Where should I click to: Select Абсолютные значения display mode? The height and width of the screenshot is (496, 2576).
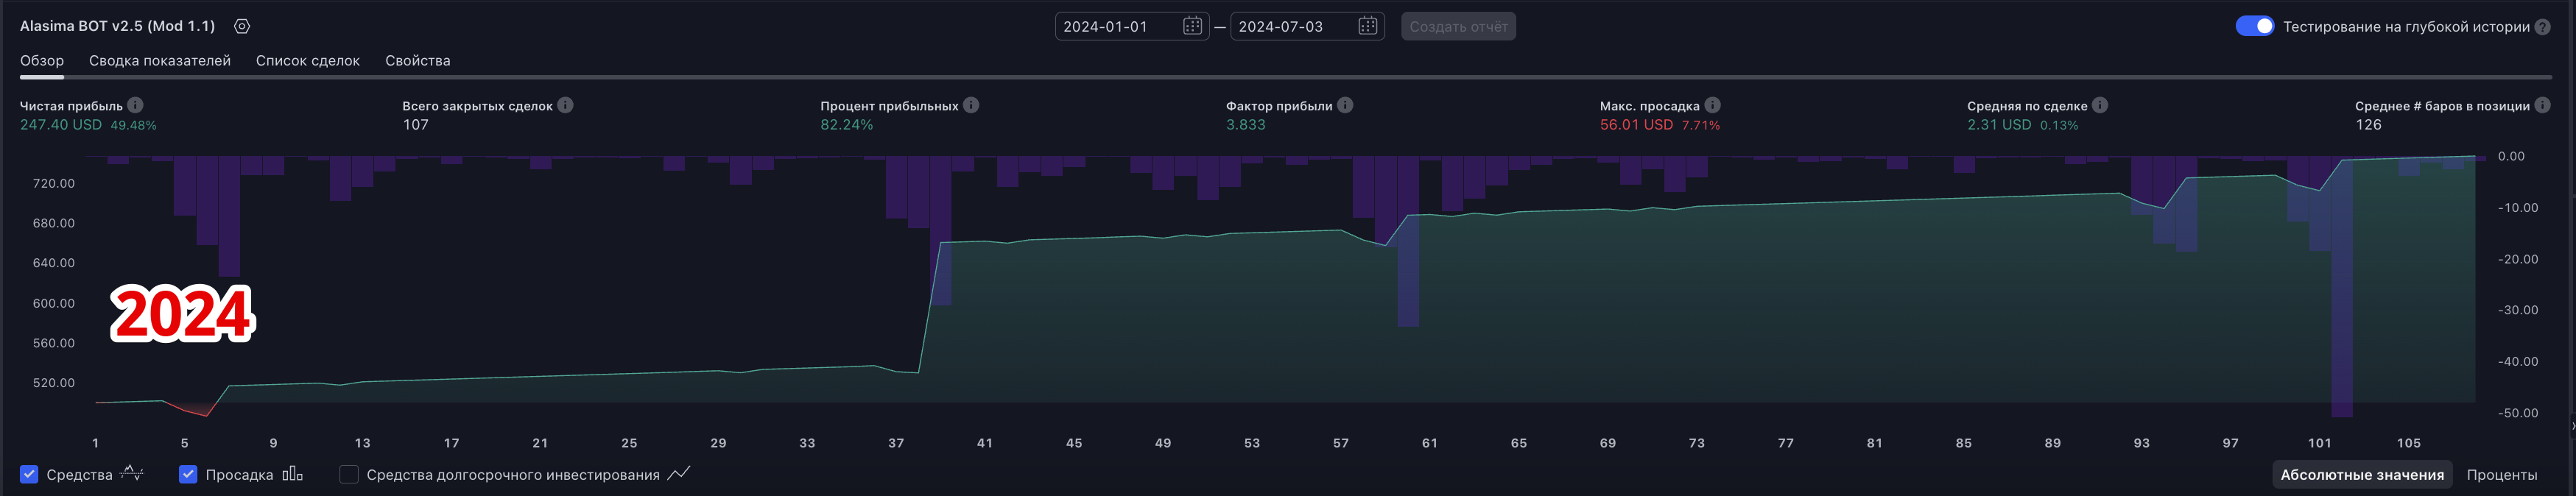2362,475
